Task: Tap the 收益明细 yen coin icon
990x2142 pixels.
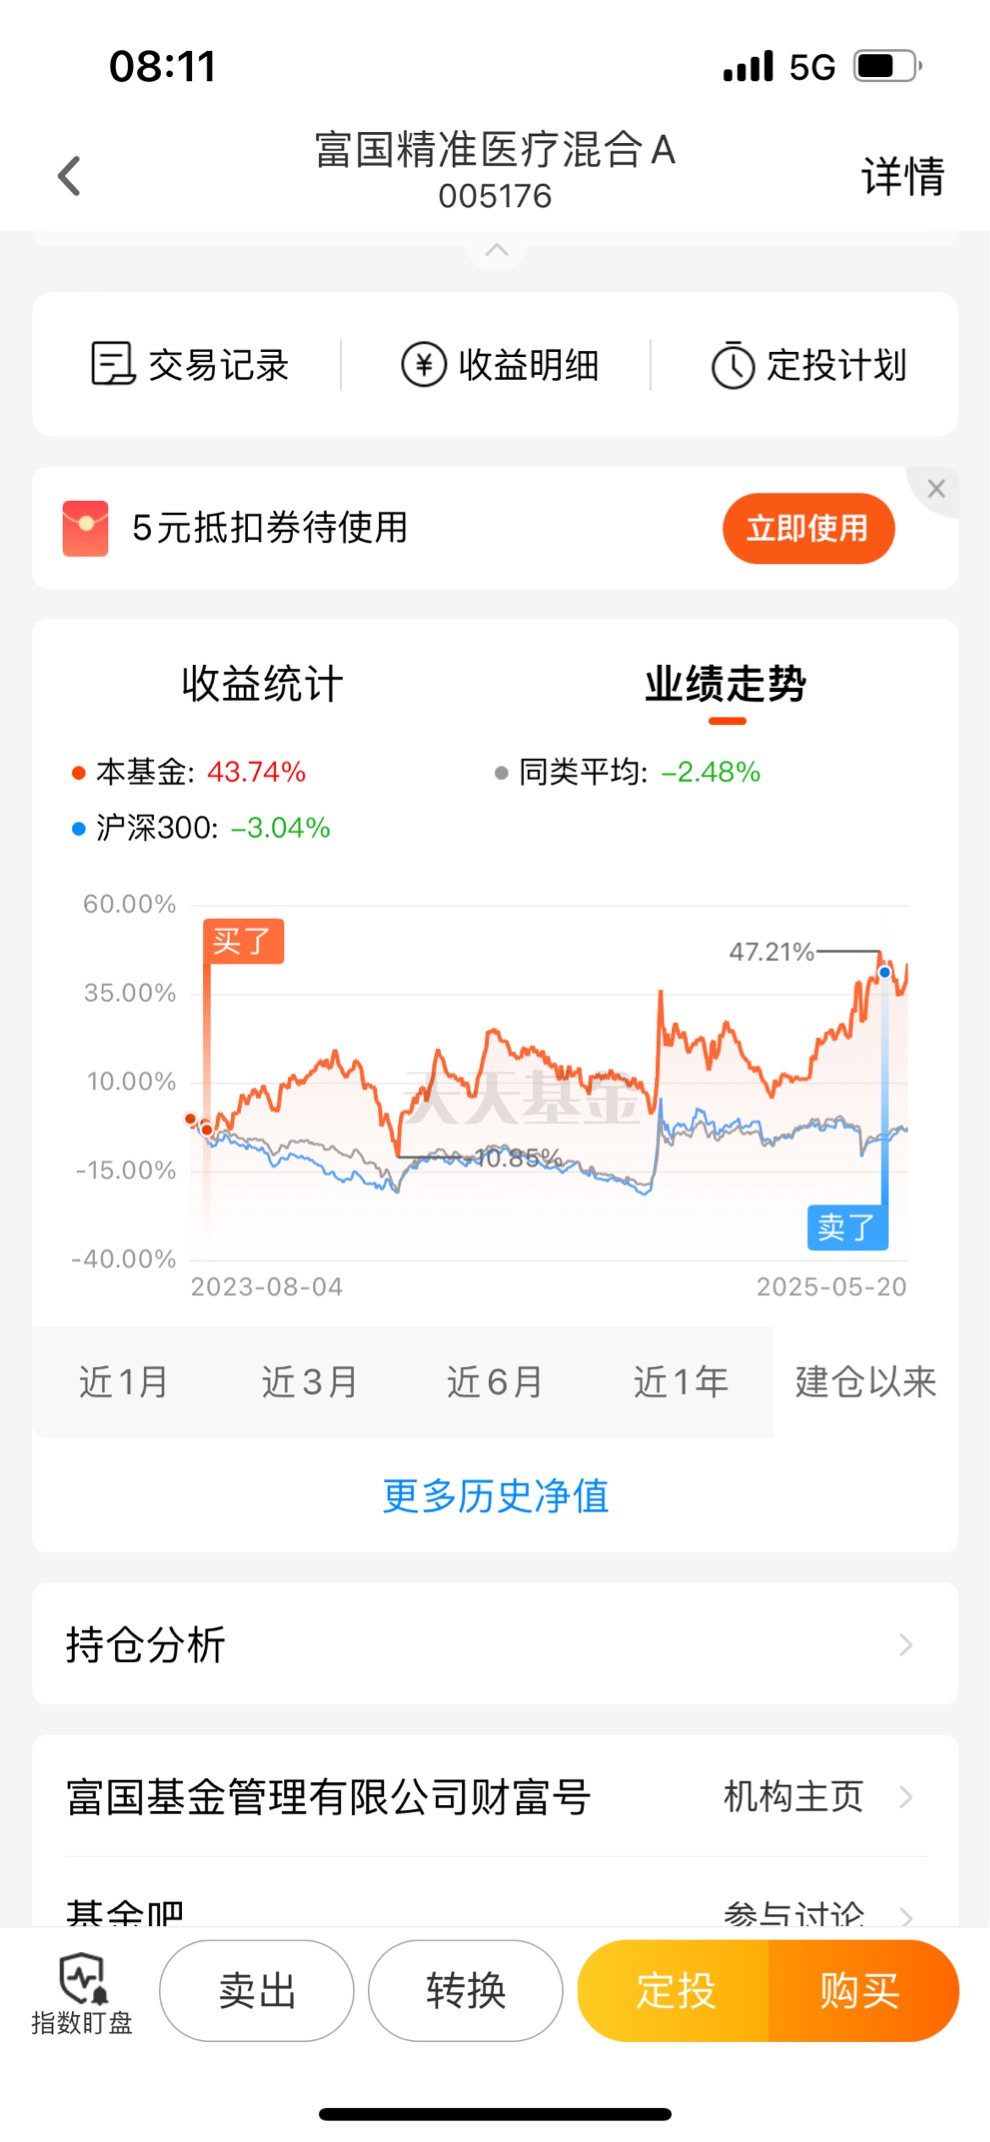Action: coord(423,364)
